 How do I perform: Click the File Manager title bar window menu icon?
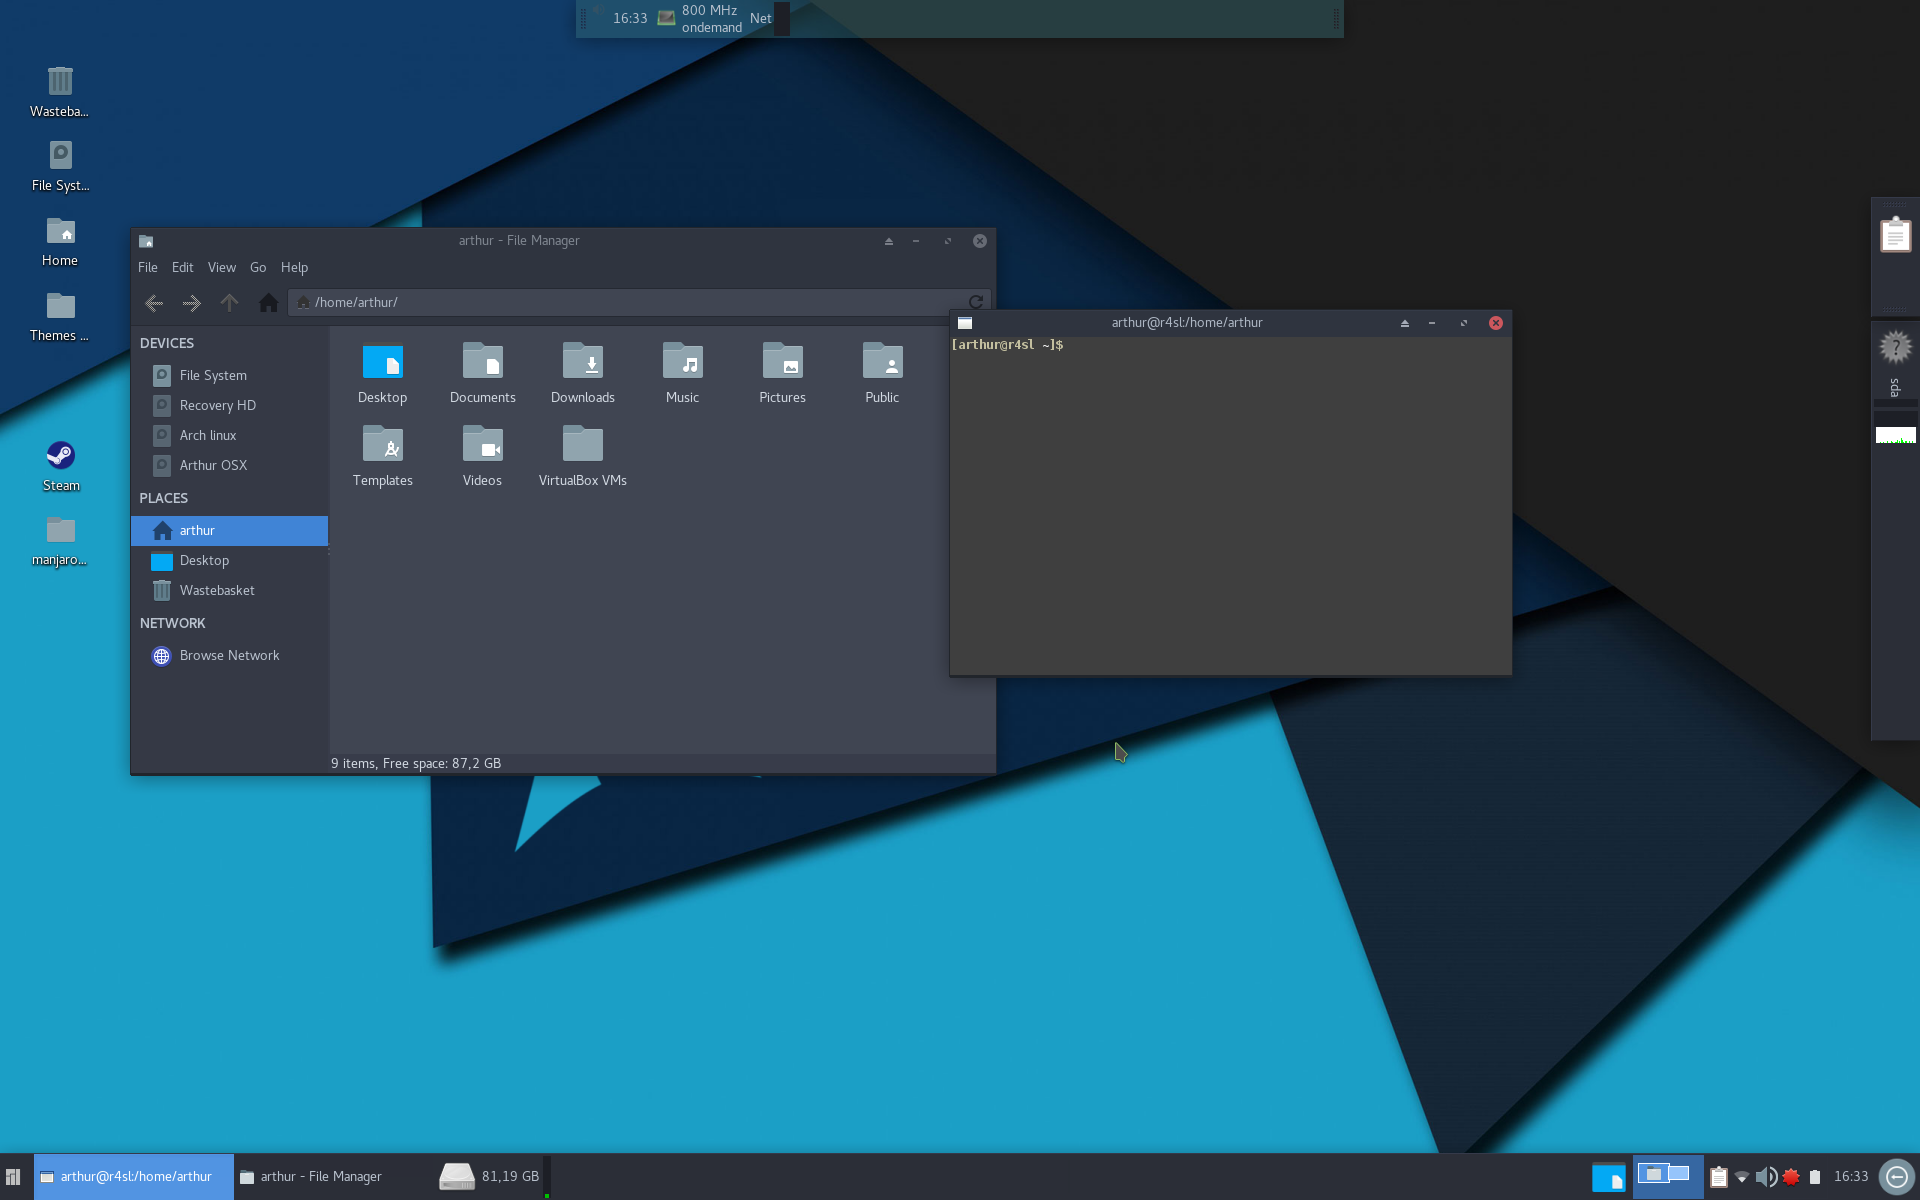(x=146, y=241)
